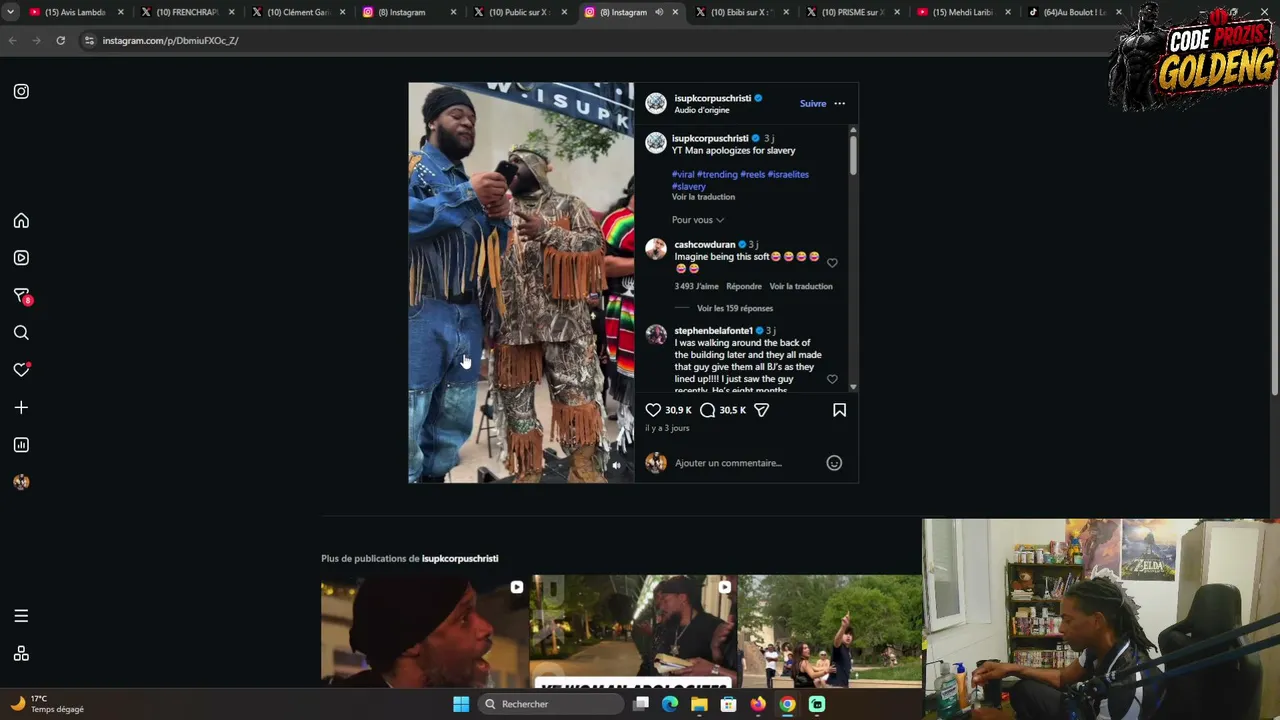Open the #slavery hashtag
The image size is (1280, 720).
click(689, 186)
